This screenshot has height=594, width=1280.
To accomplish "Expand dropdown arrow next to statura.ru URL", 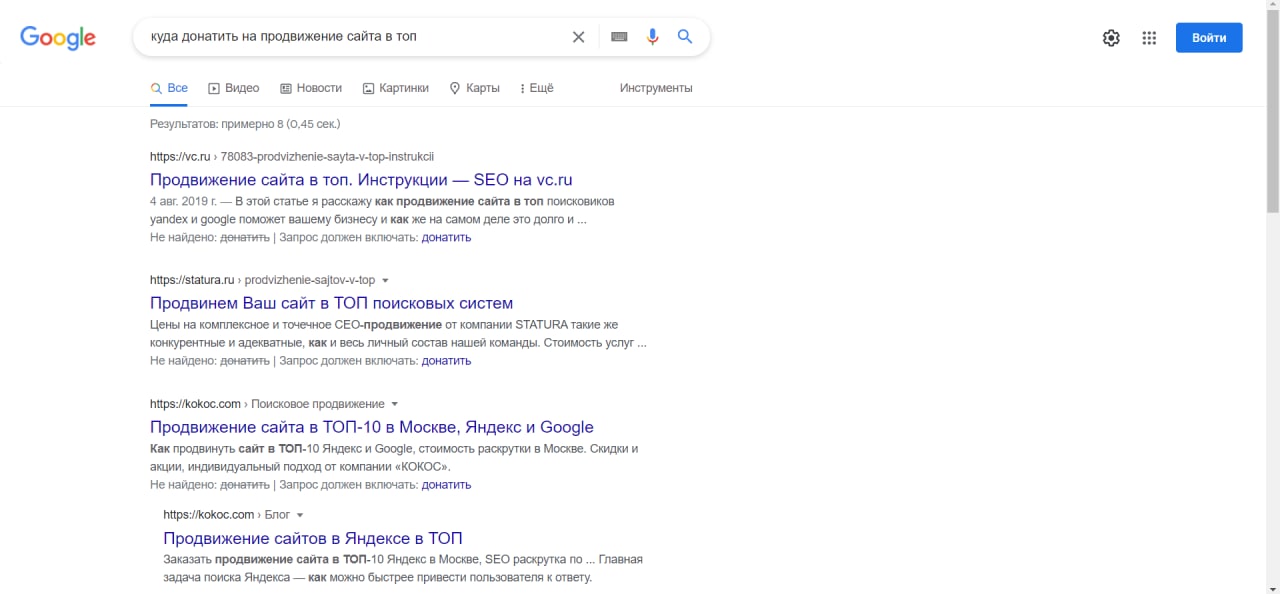I will 386,281.
